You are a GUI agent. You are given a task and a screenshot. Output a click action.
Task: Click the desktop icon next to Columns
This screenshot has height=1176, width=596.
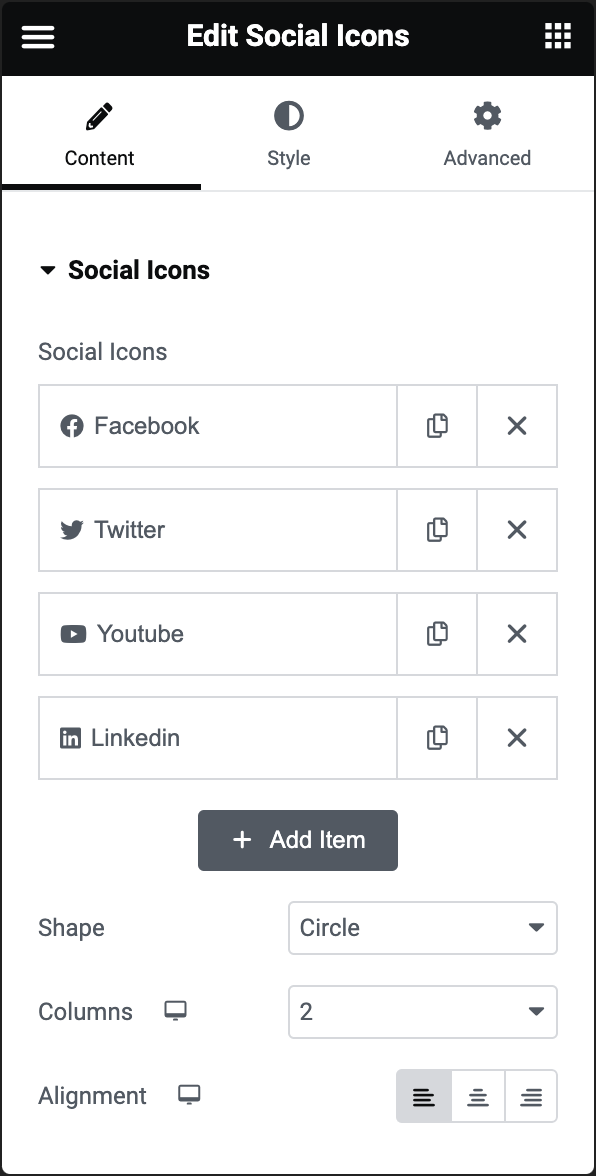175,1012
